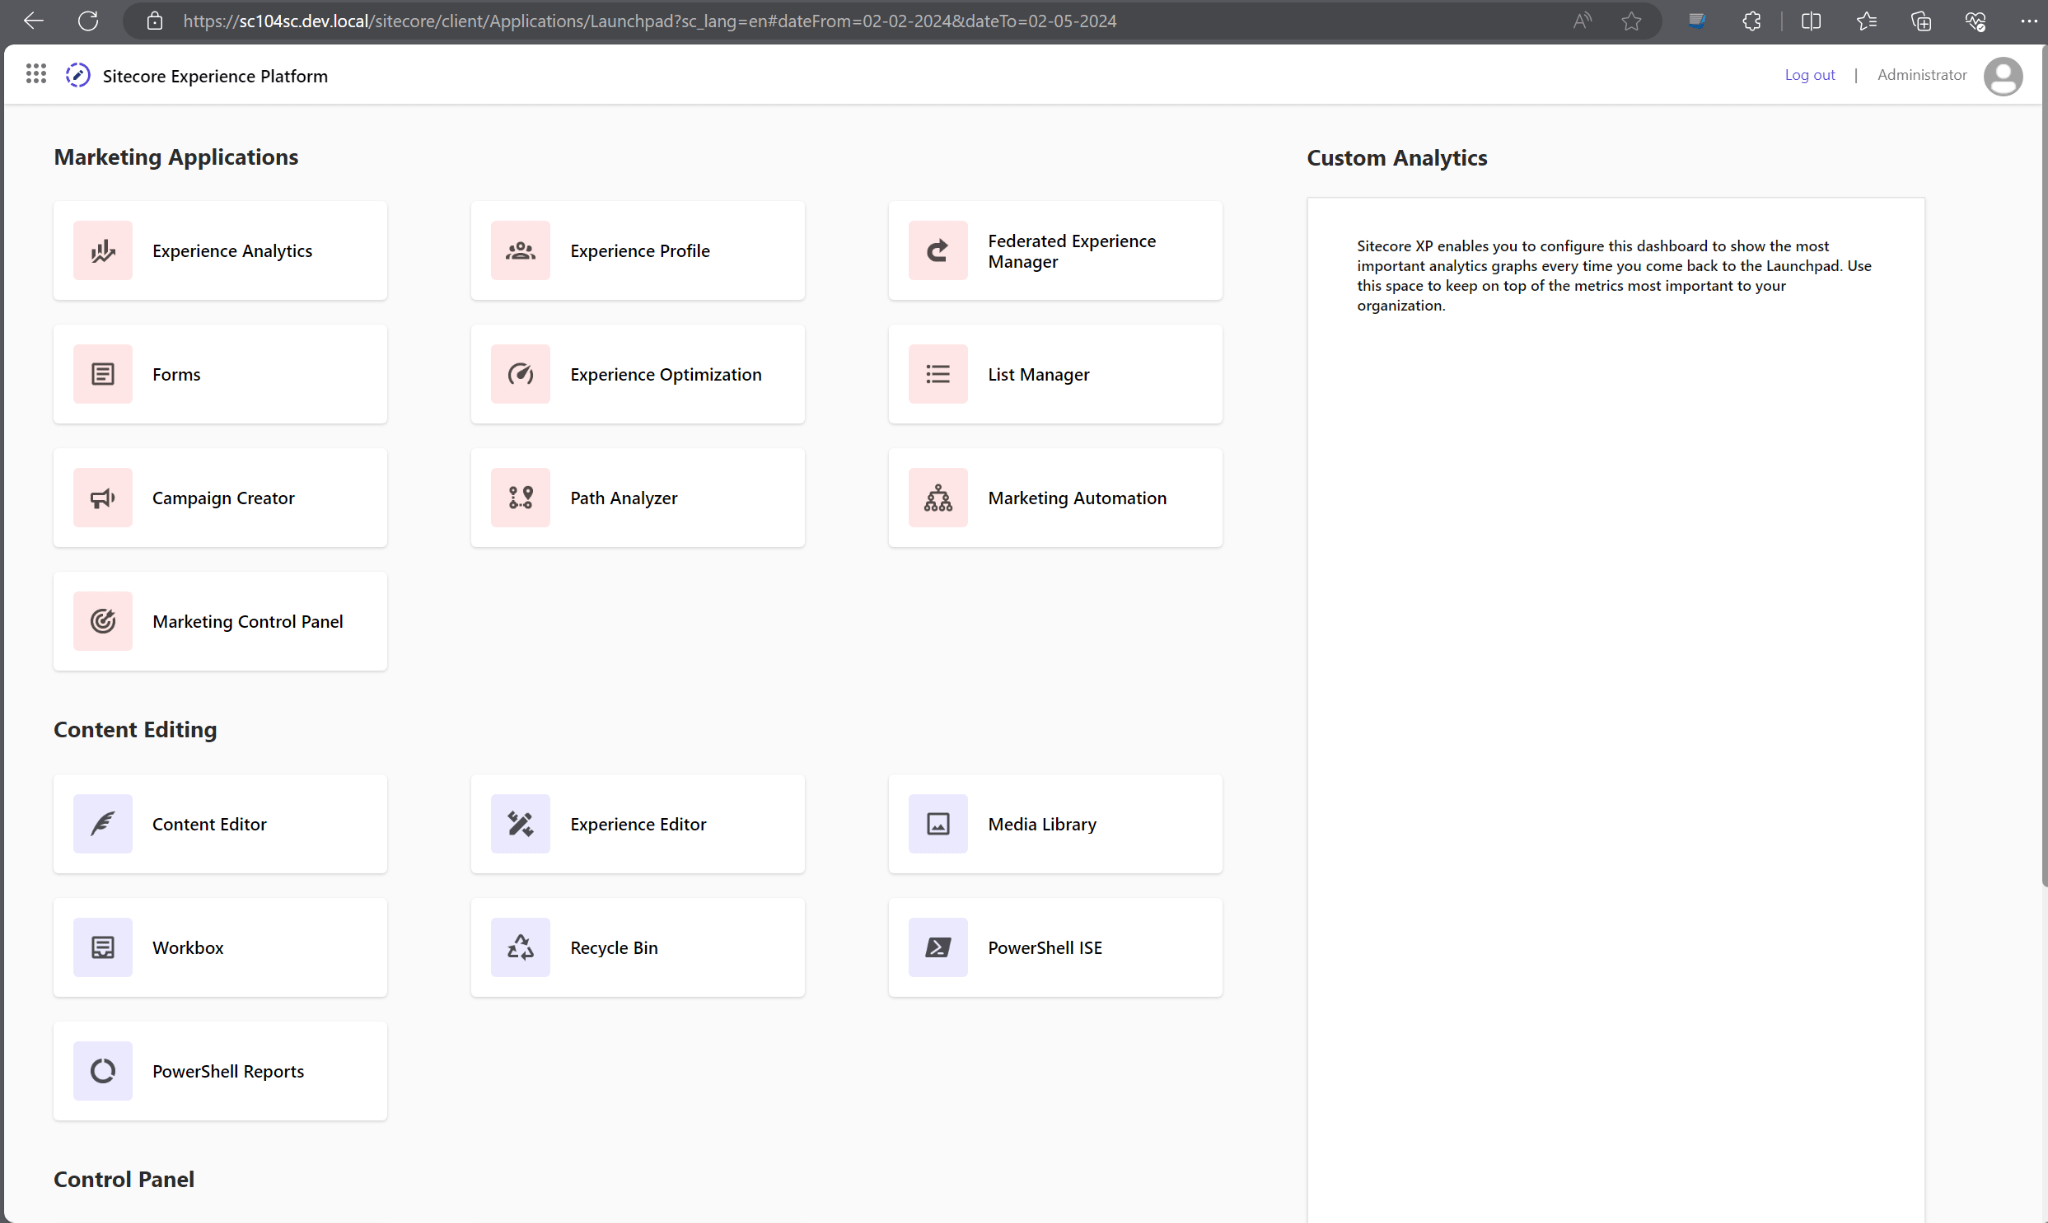2048x1223 pixels.
Task: Open the Experience Profile label
Action: click(x=640, y=251)
